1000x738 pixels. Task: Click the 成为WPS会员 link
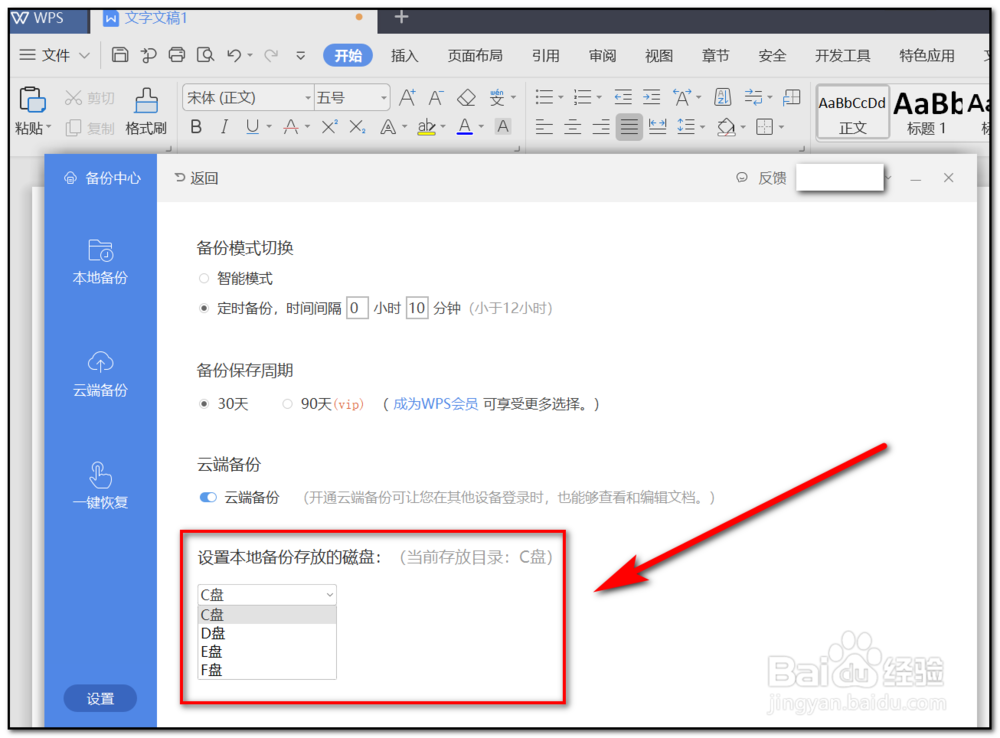coord(435,404)
